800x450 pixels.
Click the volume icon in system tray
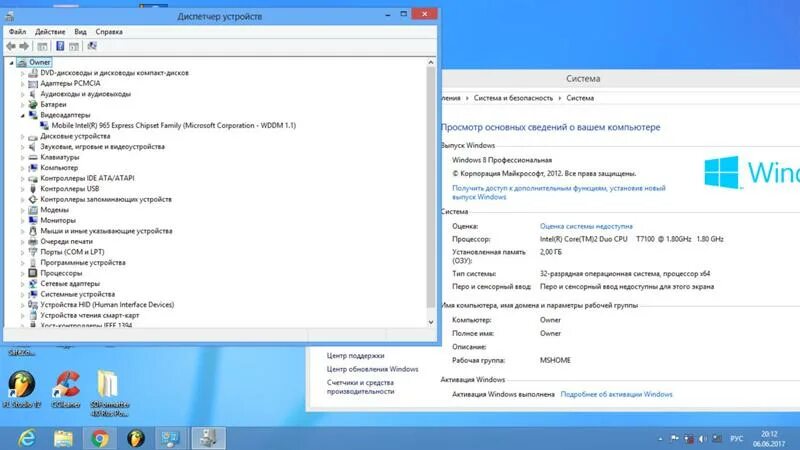click(x=703, y=439)
